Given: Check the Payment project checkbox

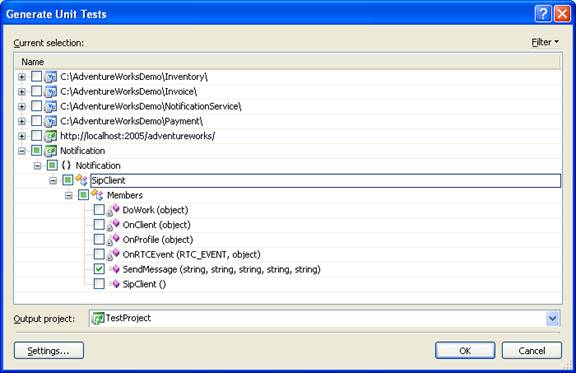Looking at the screenshot, I should (36, 121).
